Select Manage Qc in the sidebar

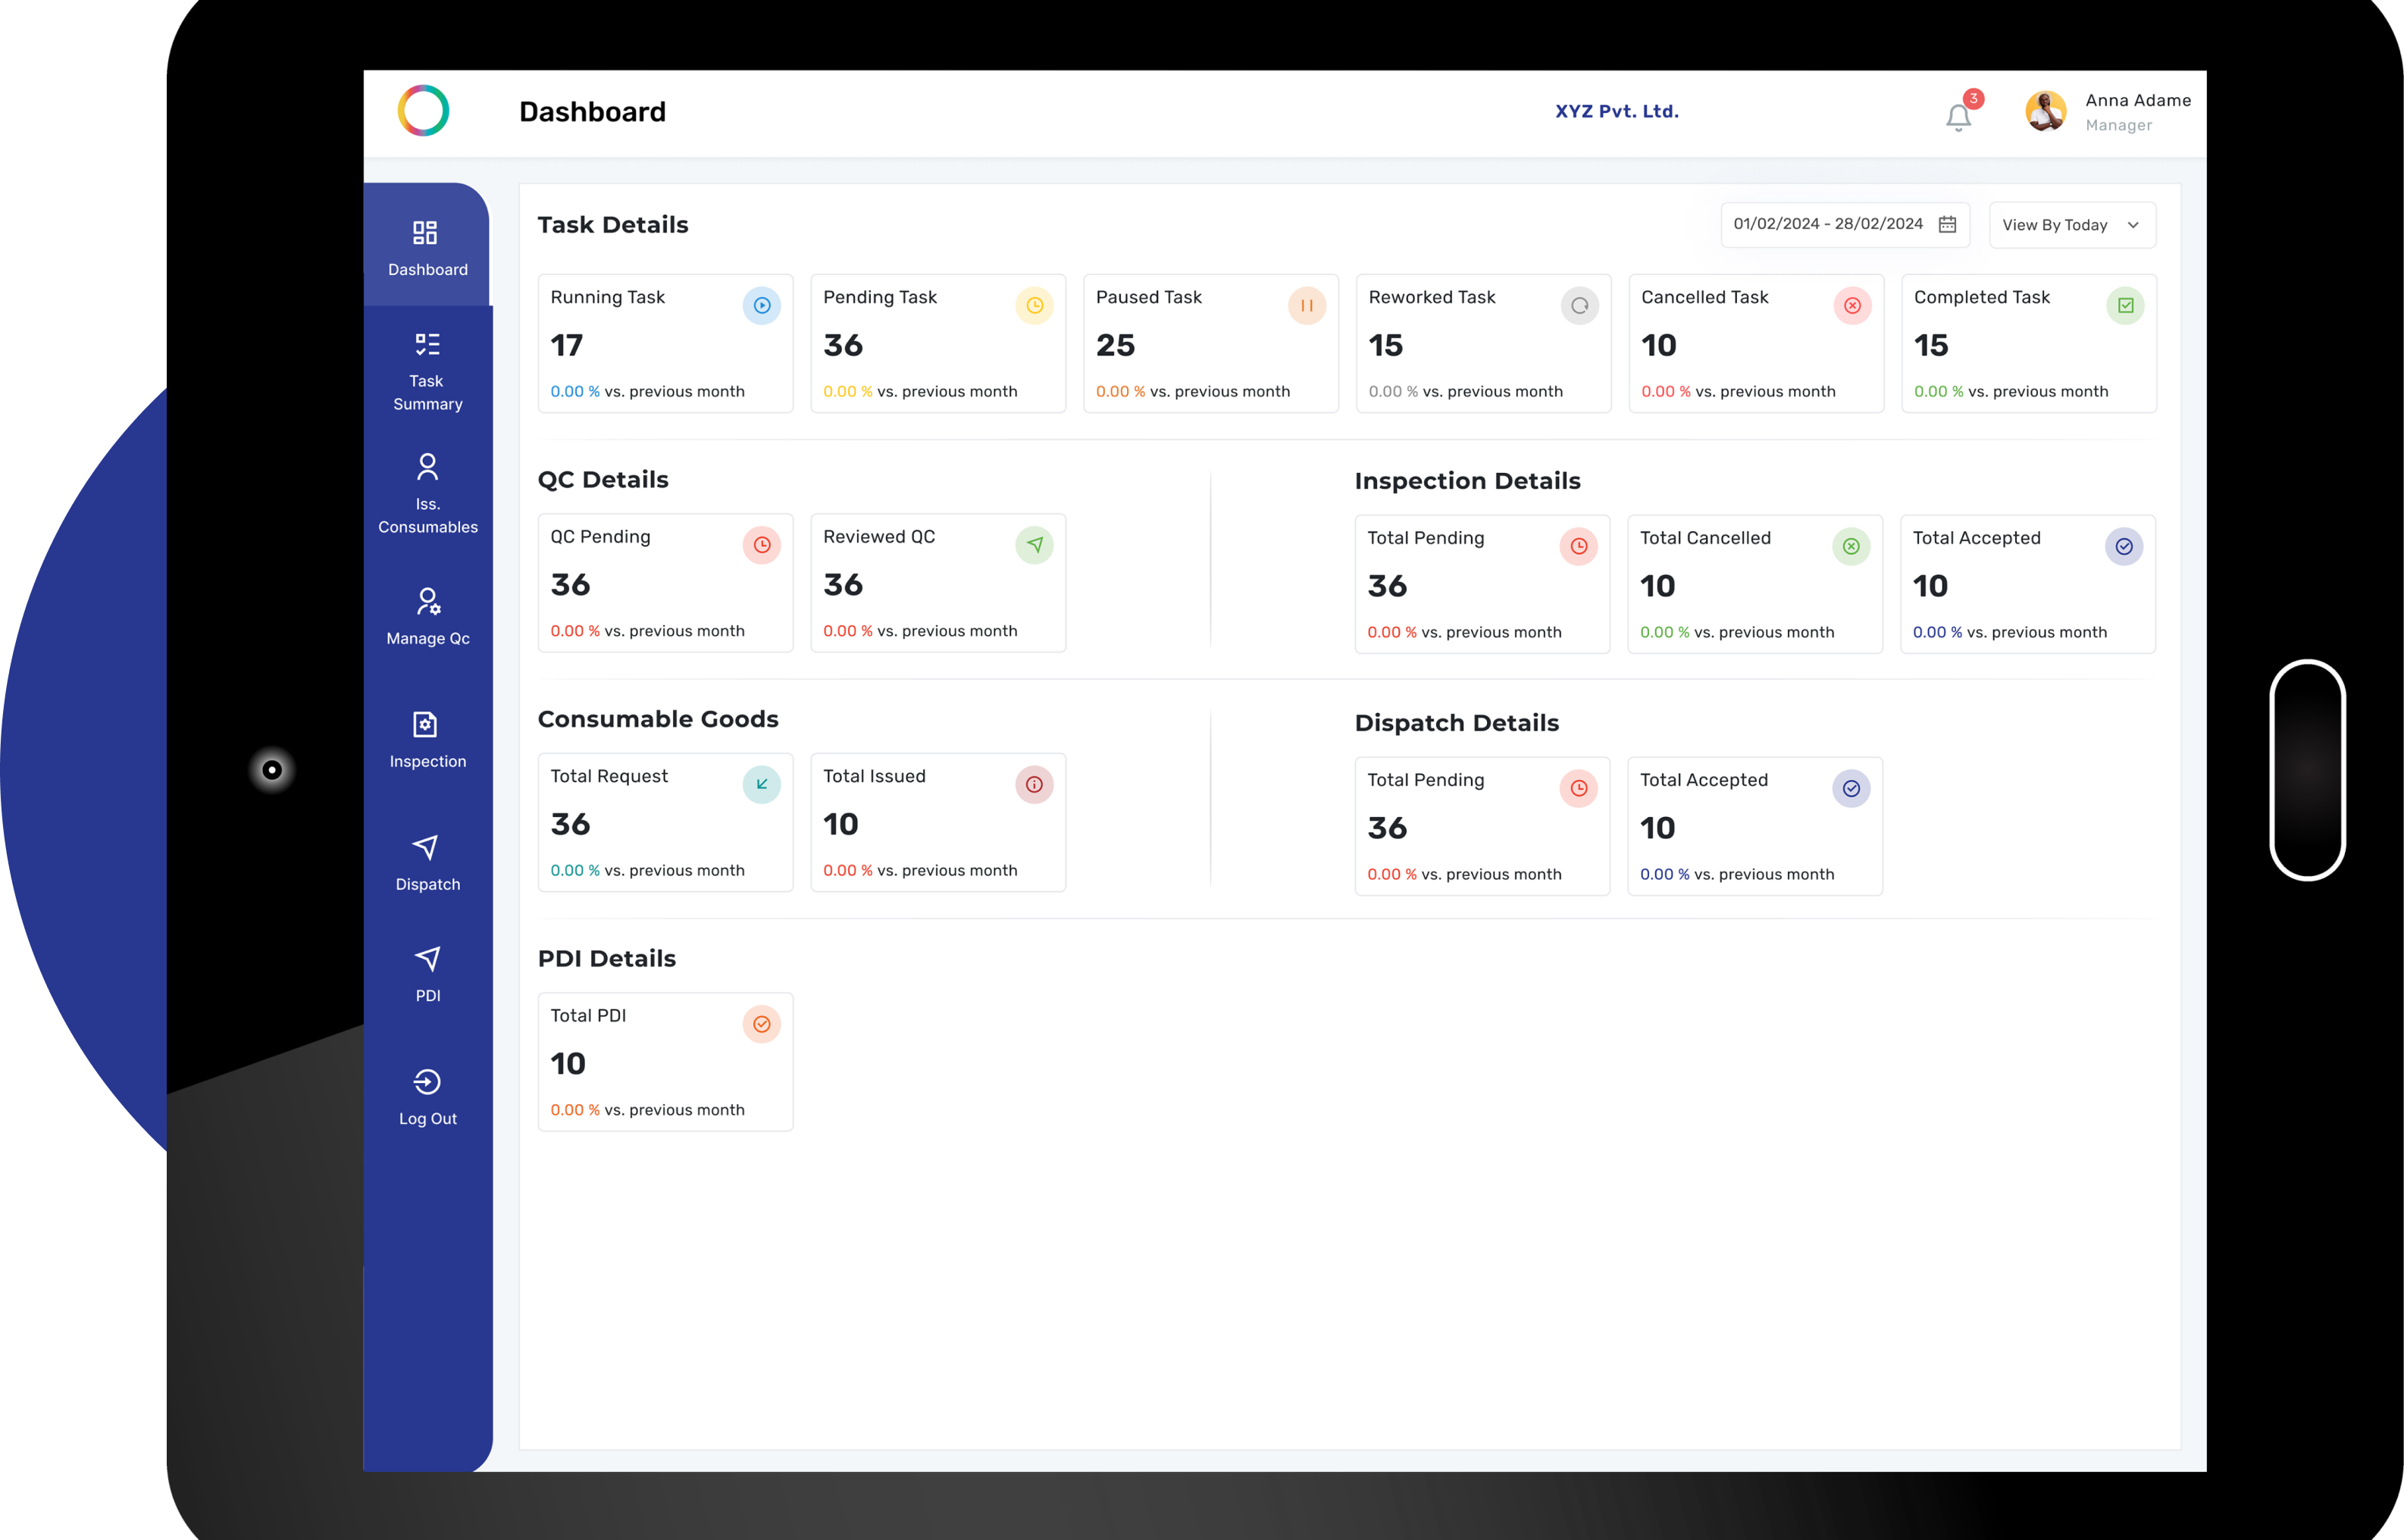point(427,617)
